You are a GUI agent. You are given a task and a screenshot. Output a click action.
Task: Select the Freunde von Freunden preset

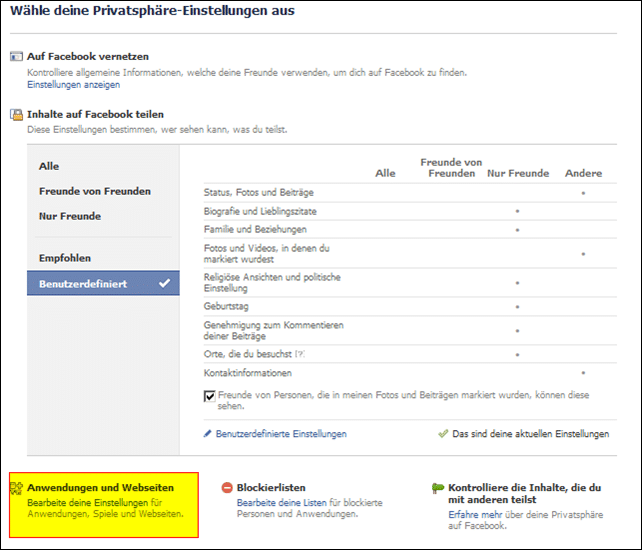tap(95, 191)
